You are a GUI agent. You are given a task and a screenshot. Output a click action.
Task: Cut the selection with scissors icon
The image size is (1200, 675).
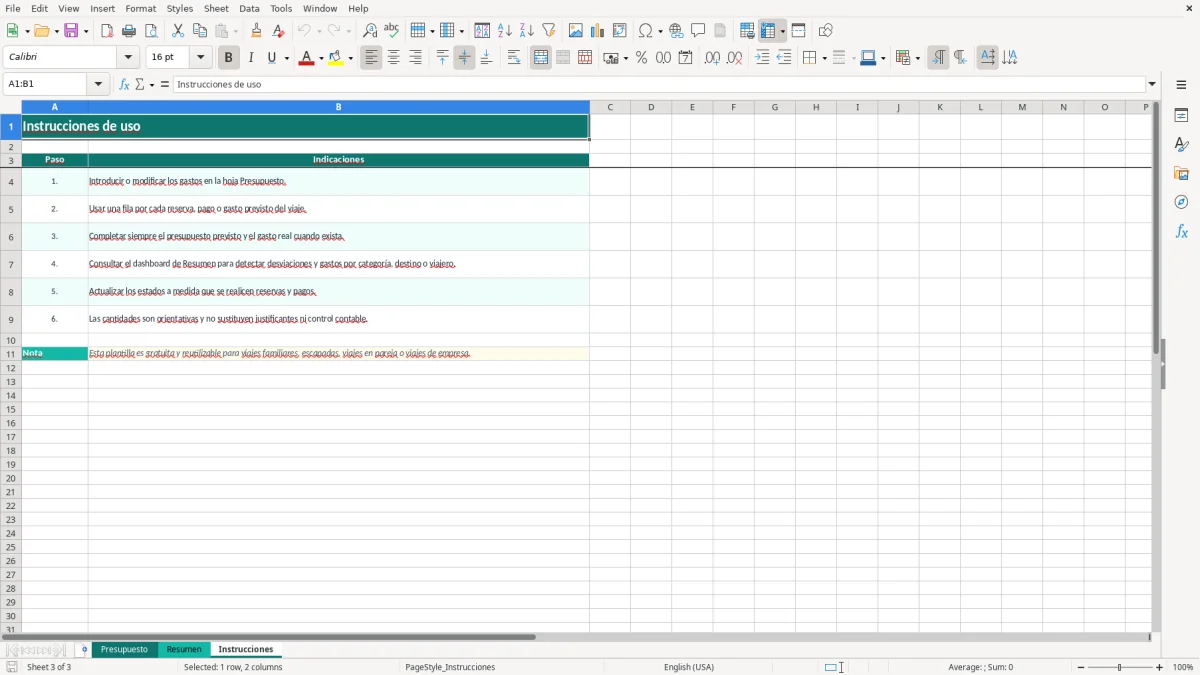178,31
